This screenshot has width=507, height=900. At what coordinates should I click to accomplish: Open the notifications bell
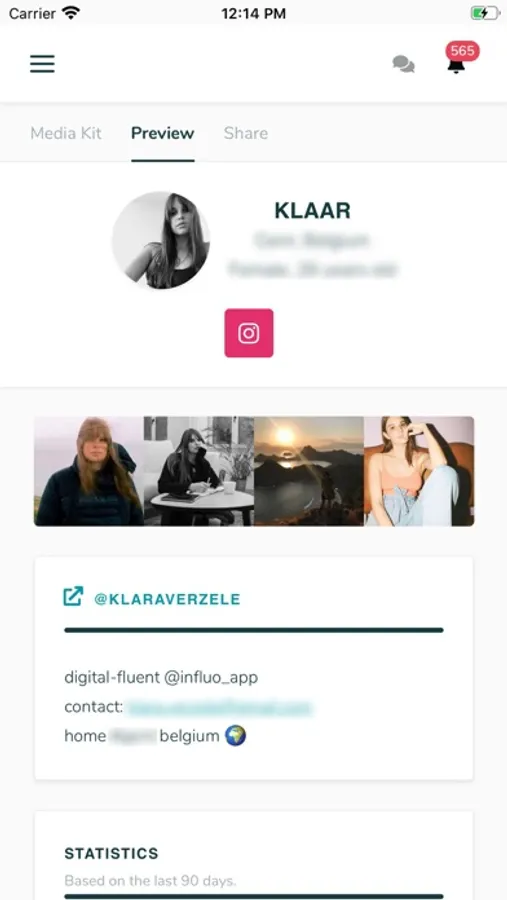[x=456, y=66]
